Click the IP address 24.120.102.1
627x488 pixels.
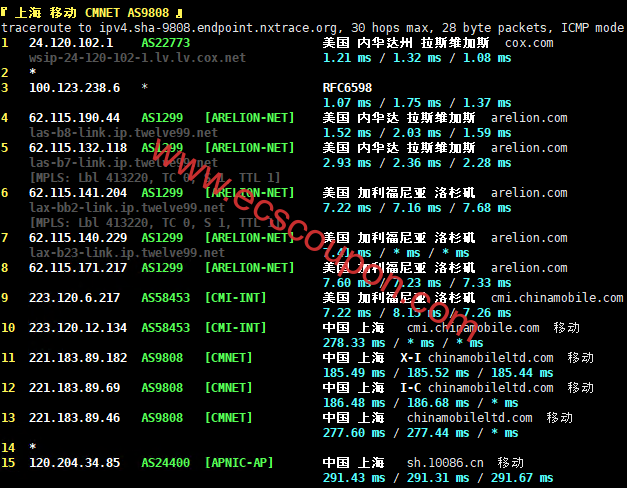tap(71, 43)
